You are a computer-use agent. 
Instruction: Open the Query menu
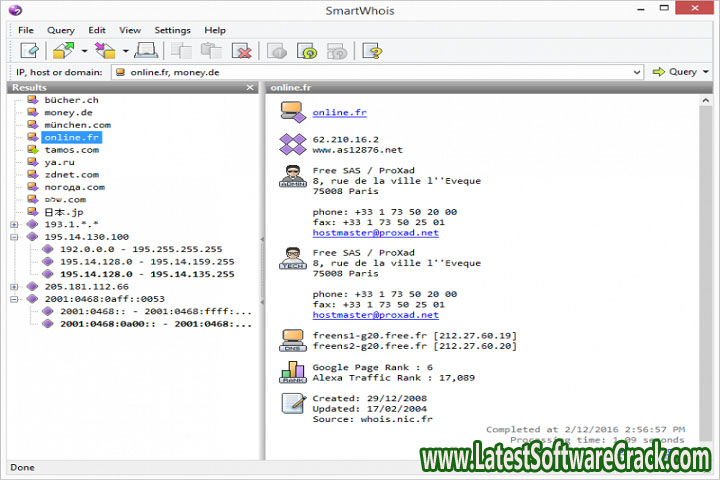click(61, 30)
